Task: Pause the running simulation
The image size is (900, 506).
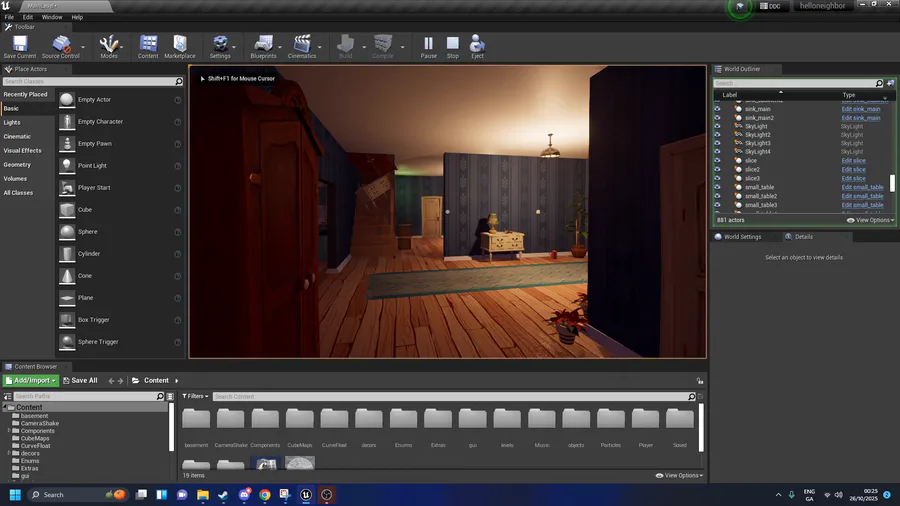Action: [x=428, y=46]
